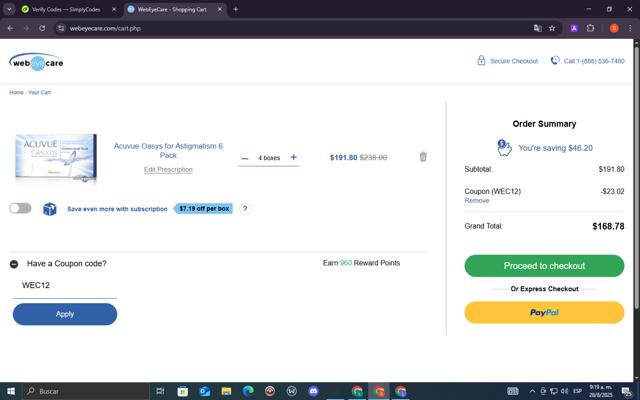
Task: Decrease box quantity with the minus icon
Action: point(244,158)
